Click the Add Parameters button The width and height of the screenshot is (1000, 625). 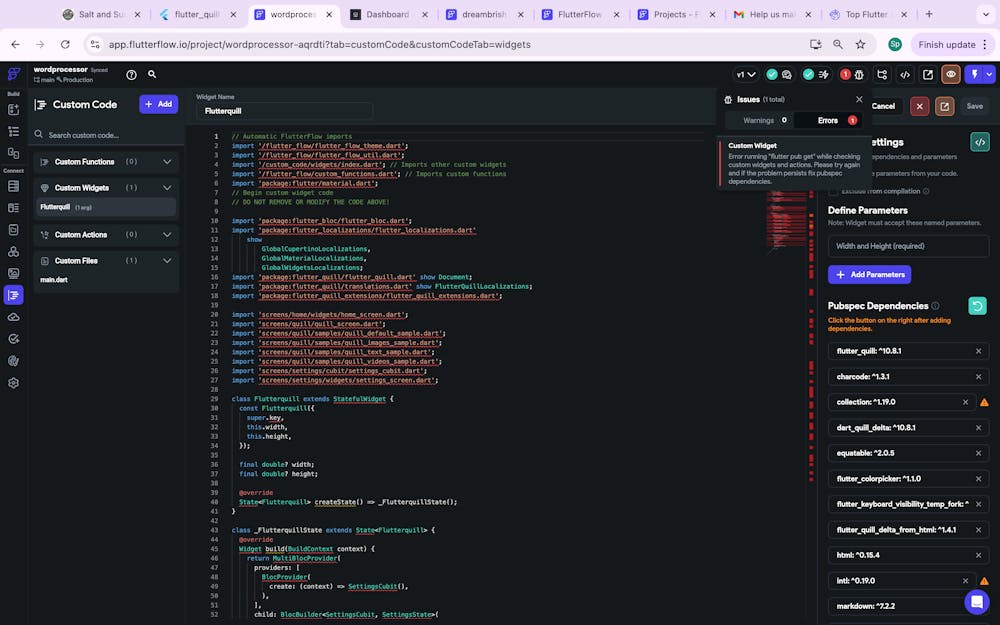pyautogui.click(x=869, y=275)
